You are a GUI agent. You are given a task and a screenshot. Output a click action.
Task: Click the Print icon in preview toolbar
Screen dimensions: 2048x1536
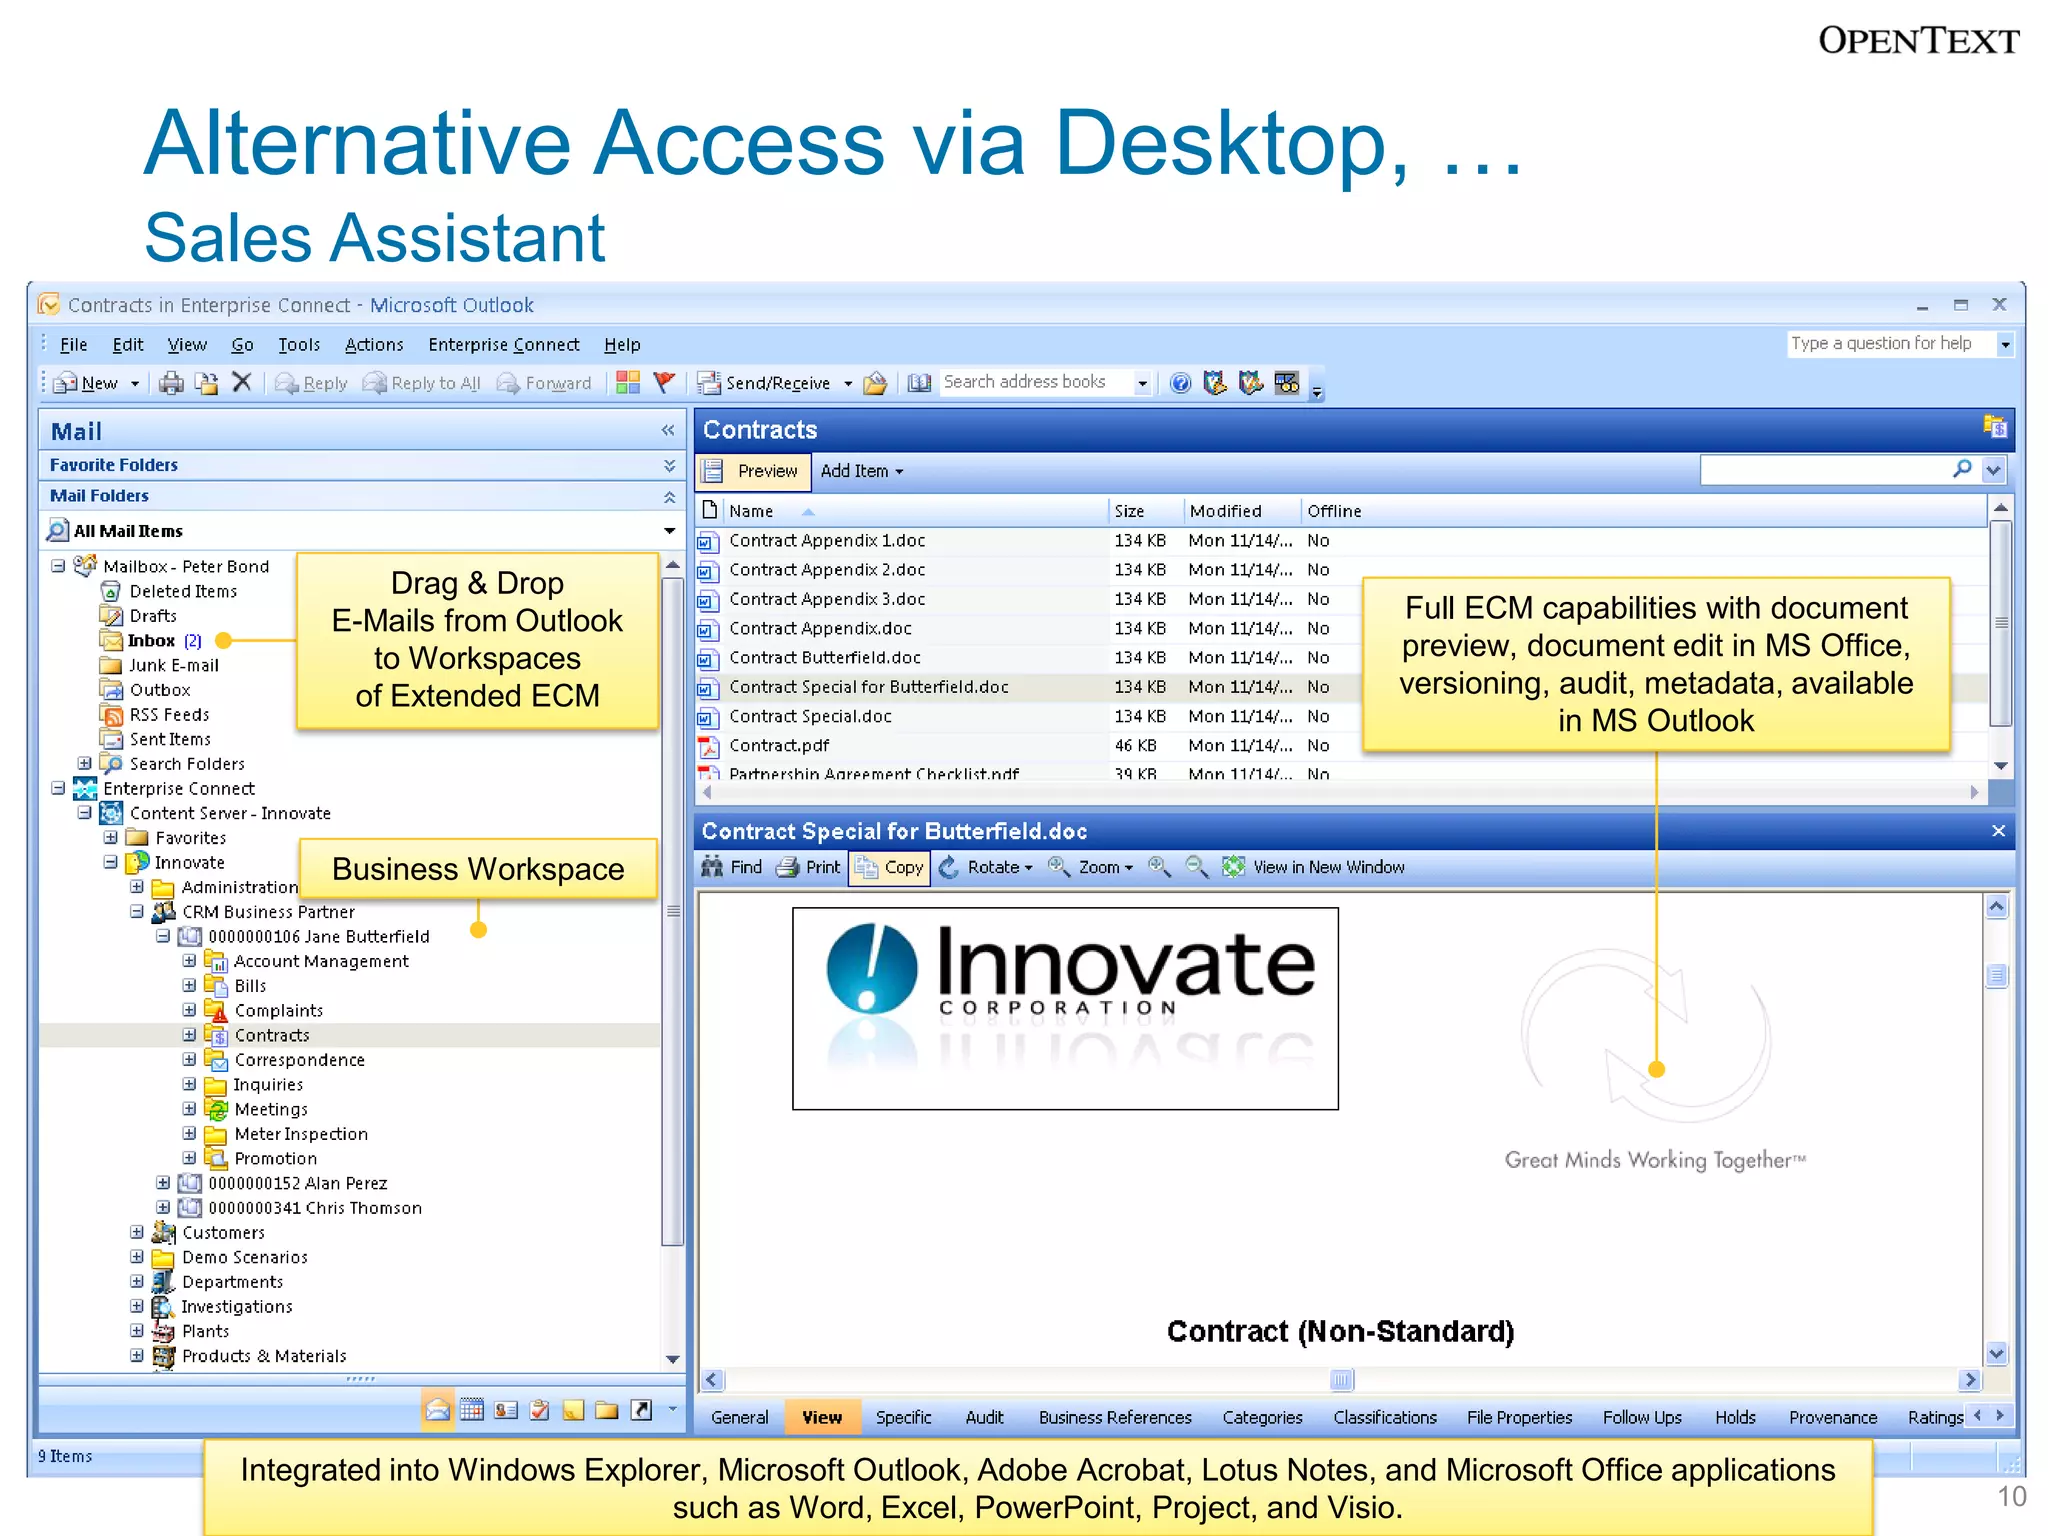pyautogui.click(x=788, y=867)
